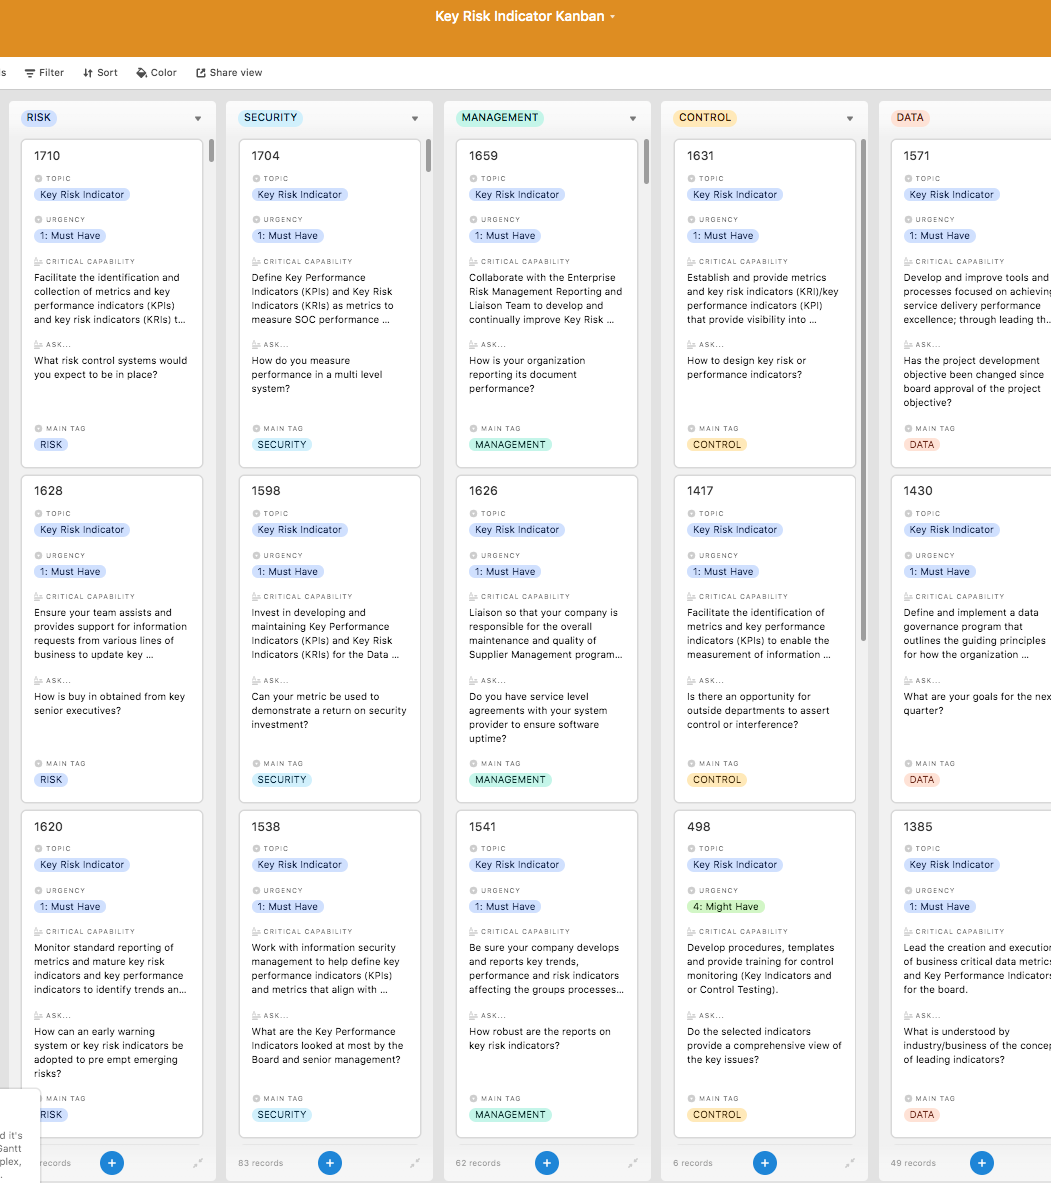Add a record to the SECURITY stack

coord(330,1162)
